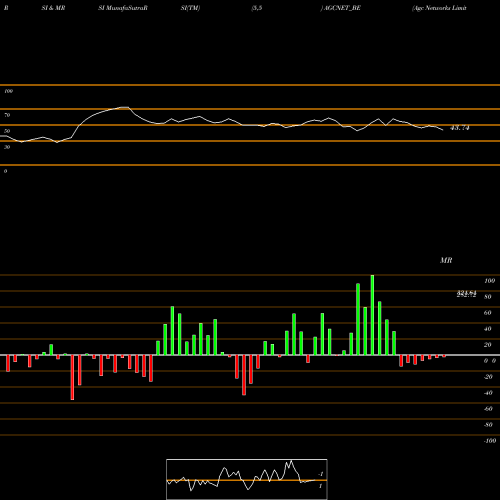The height and width of the screenshot is (500, 500).
Task: Click the MR axis label 40
Action: tap(488, 329)
